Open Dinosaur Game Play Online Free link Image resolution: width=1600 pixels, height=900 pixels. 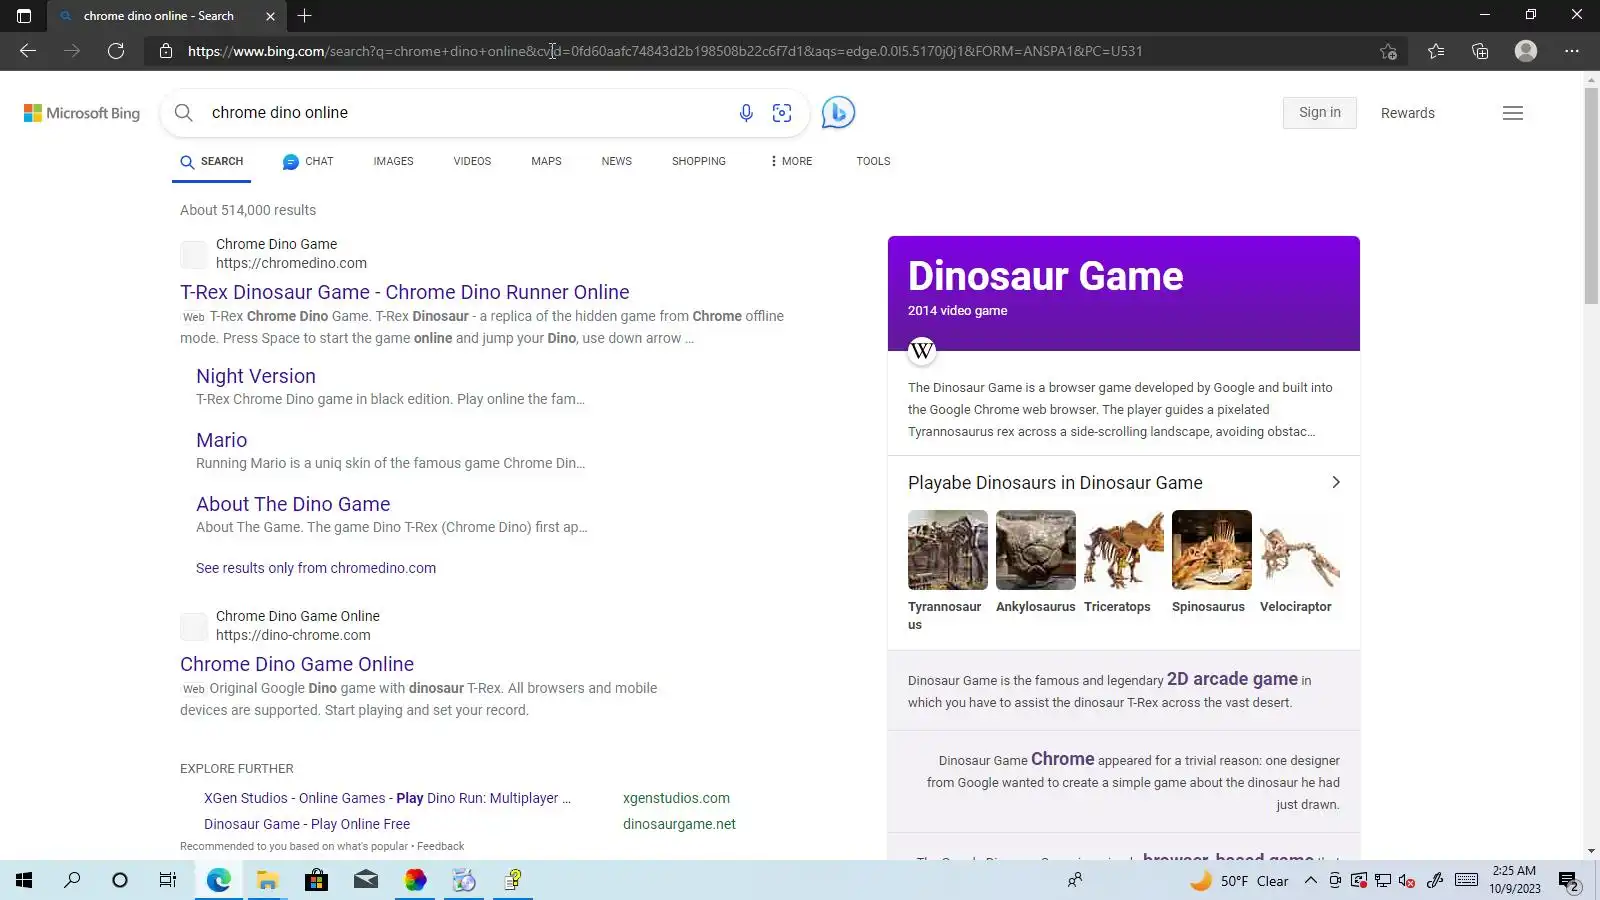[x=307, y=824]
